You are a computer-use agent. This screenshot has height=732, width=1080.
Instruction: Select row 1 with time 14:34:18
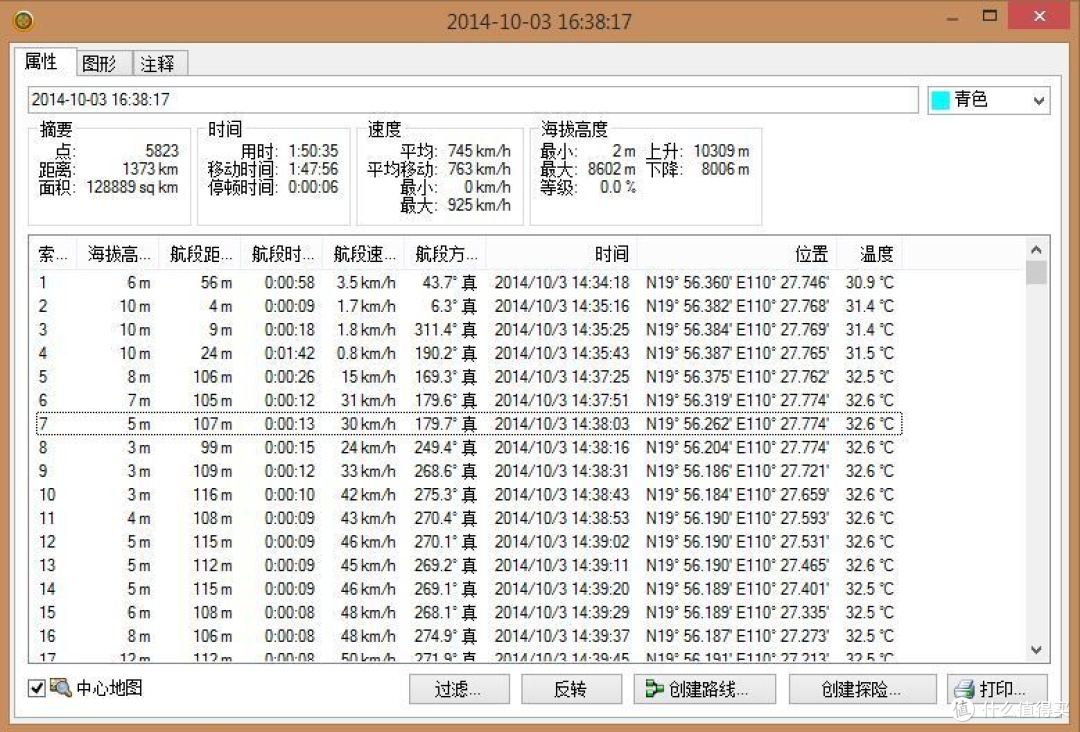[x=468, y=282]
